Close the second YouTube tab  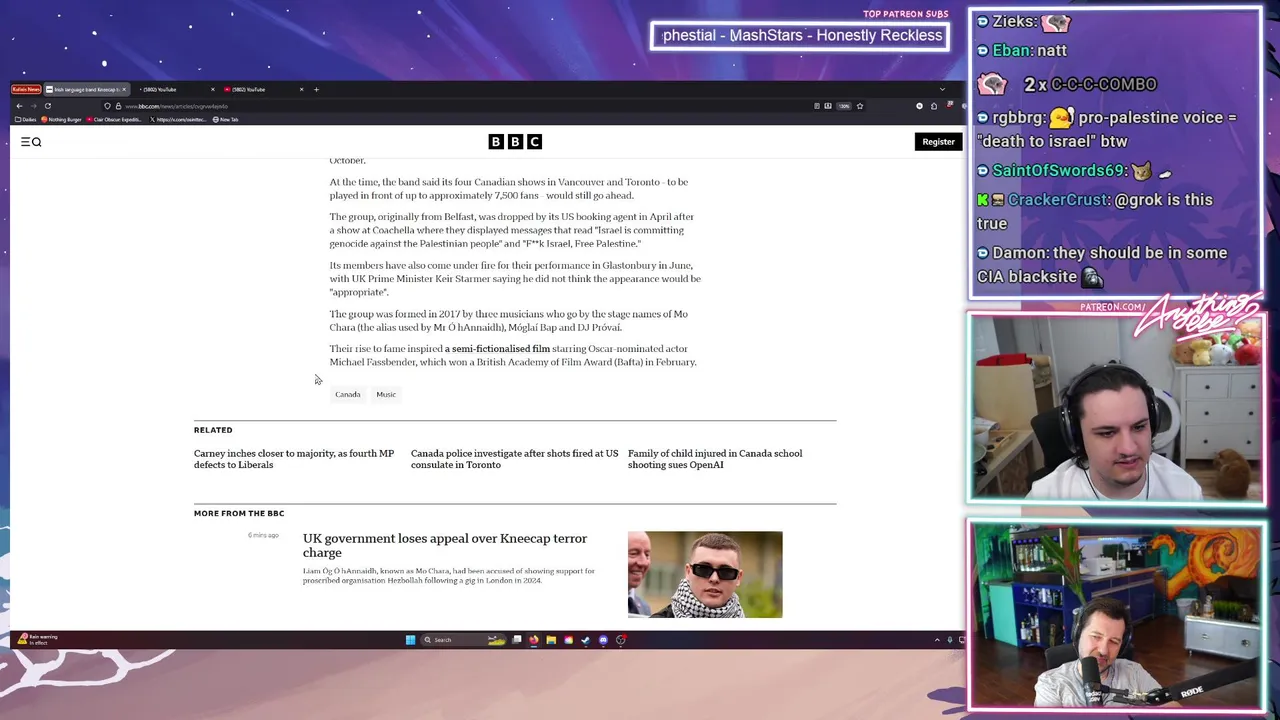point(301,89)
